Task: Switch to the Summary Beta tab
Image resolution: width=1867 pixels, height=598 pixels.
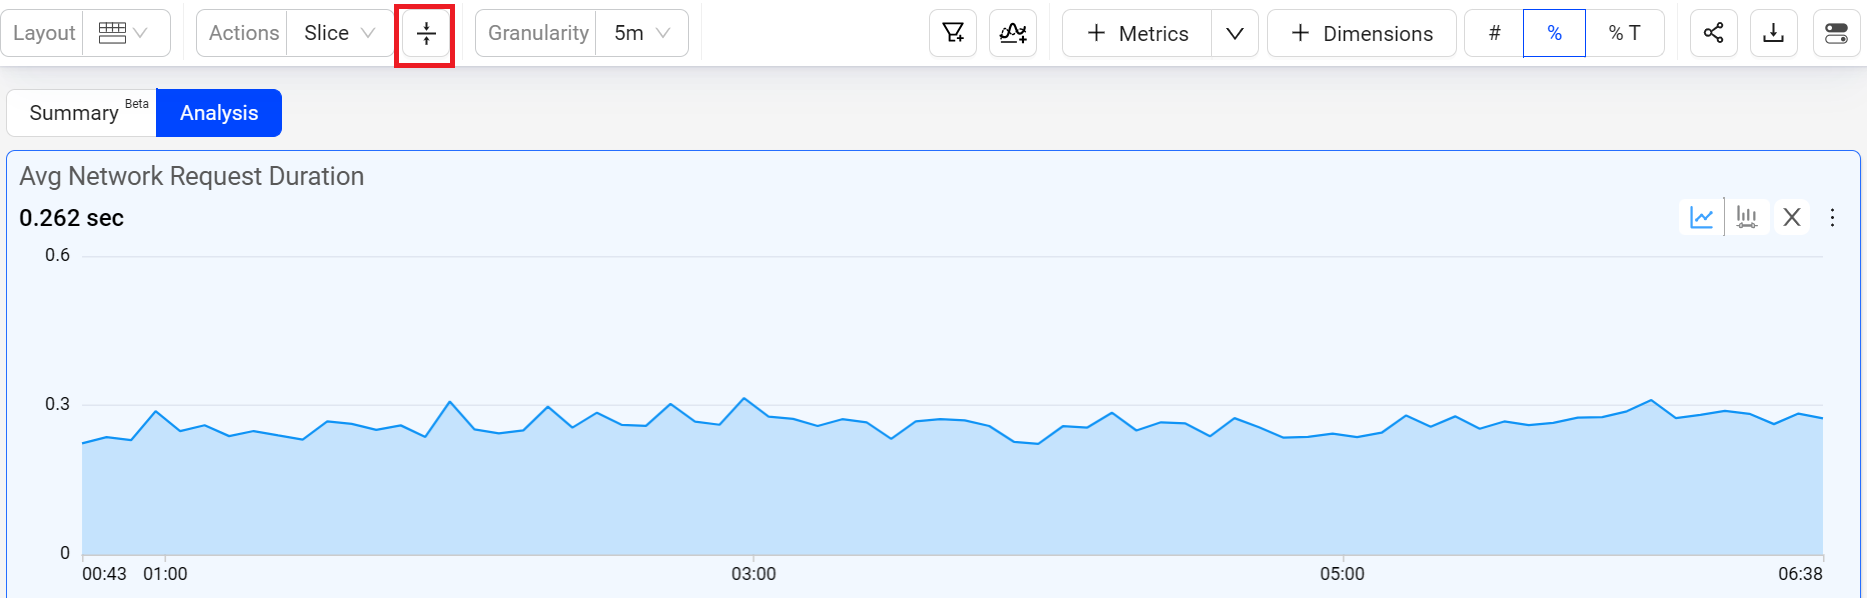Action: coord(81,113)
